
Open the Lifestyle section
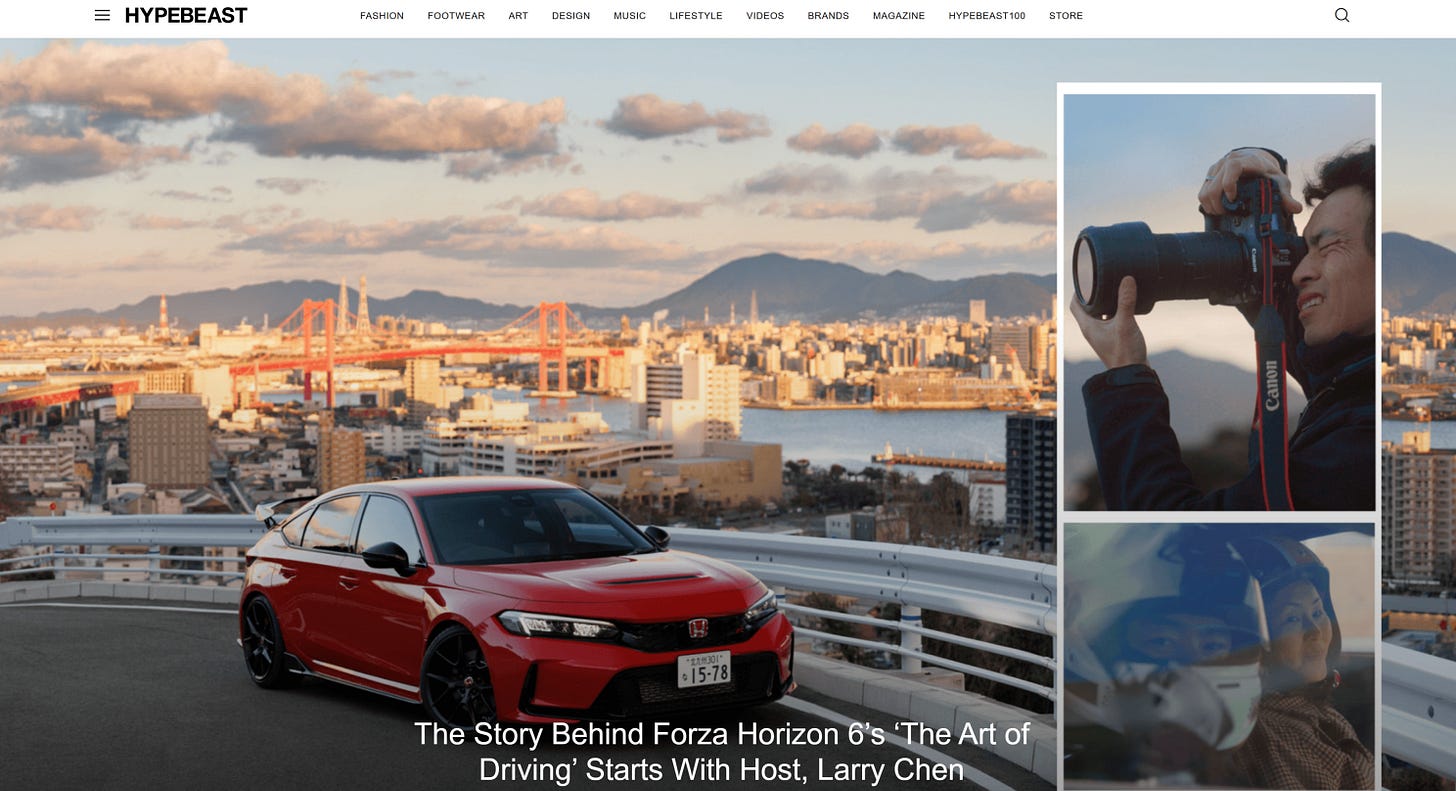coord(696,16)
